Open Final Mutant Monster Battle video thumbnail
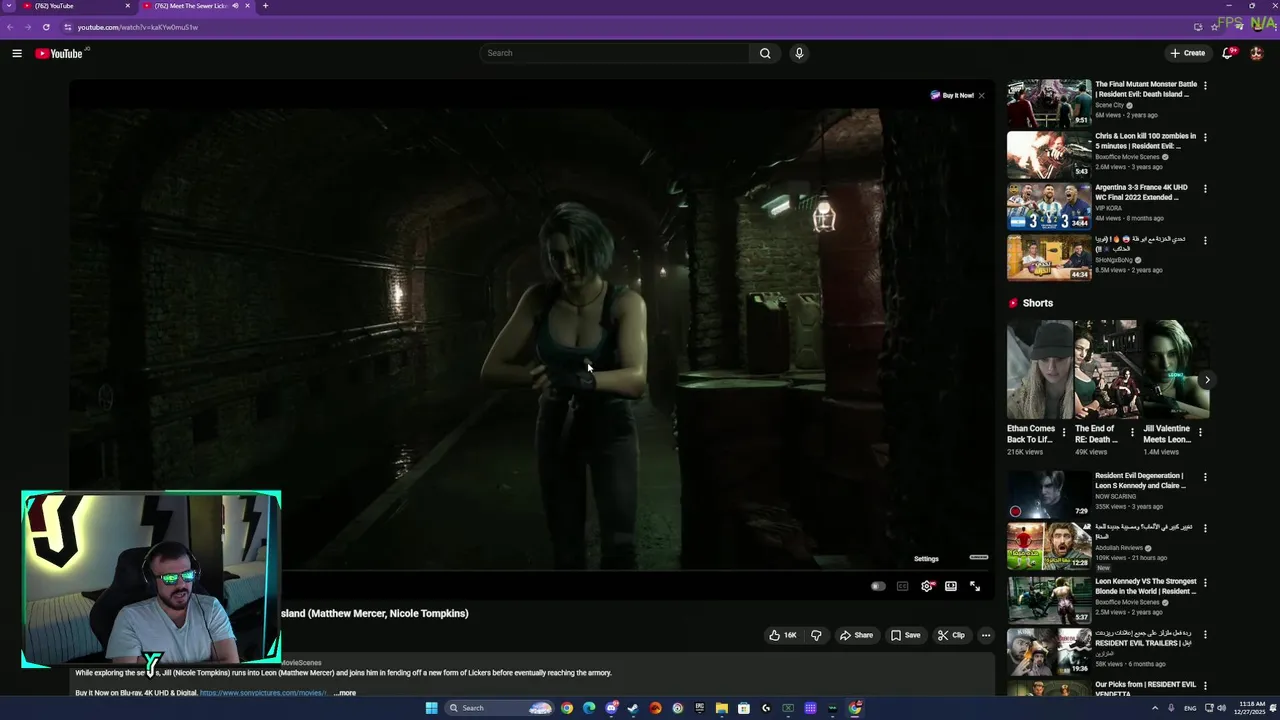The width and height of the screenshot is (1280, 720). point(1049,103)
